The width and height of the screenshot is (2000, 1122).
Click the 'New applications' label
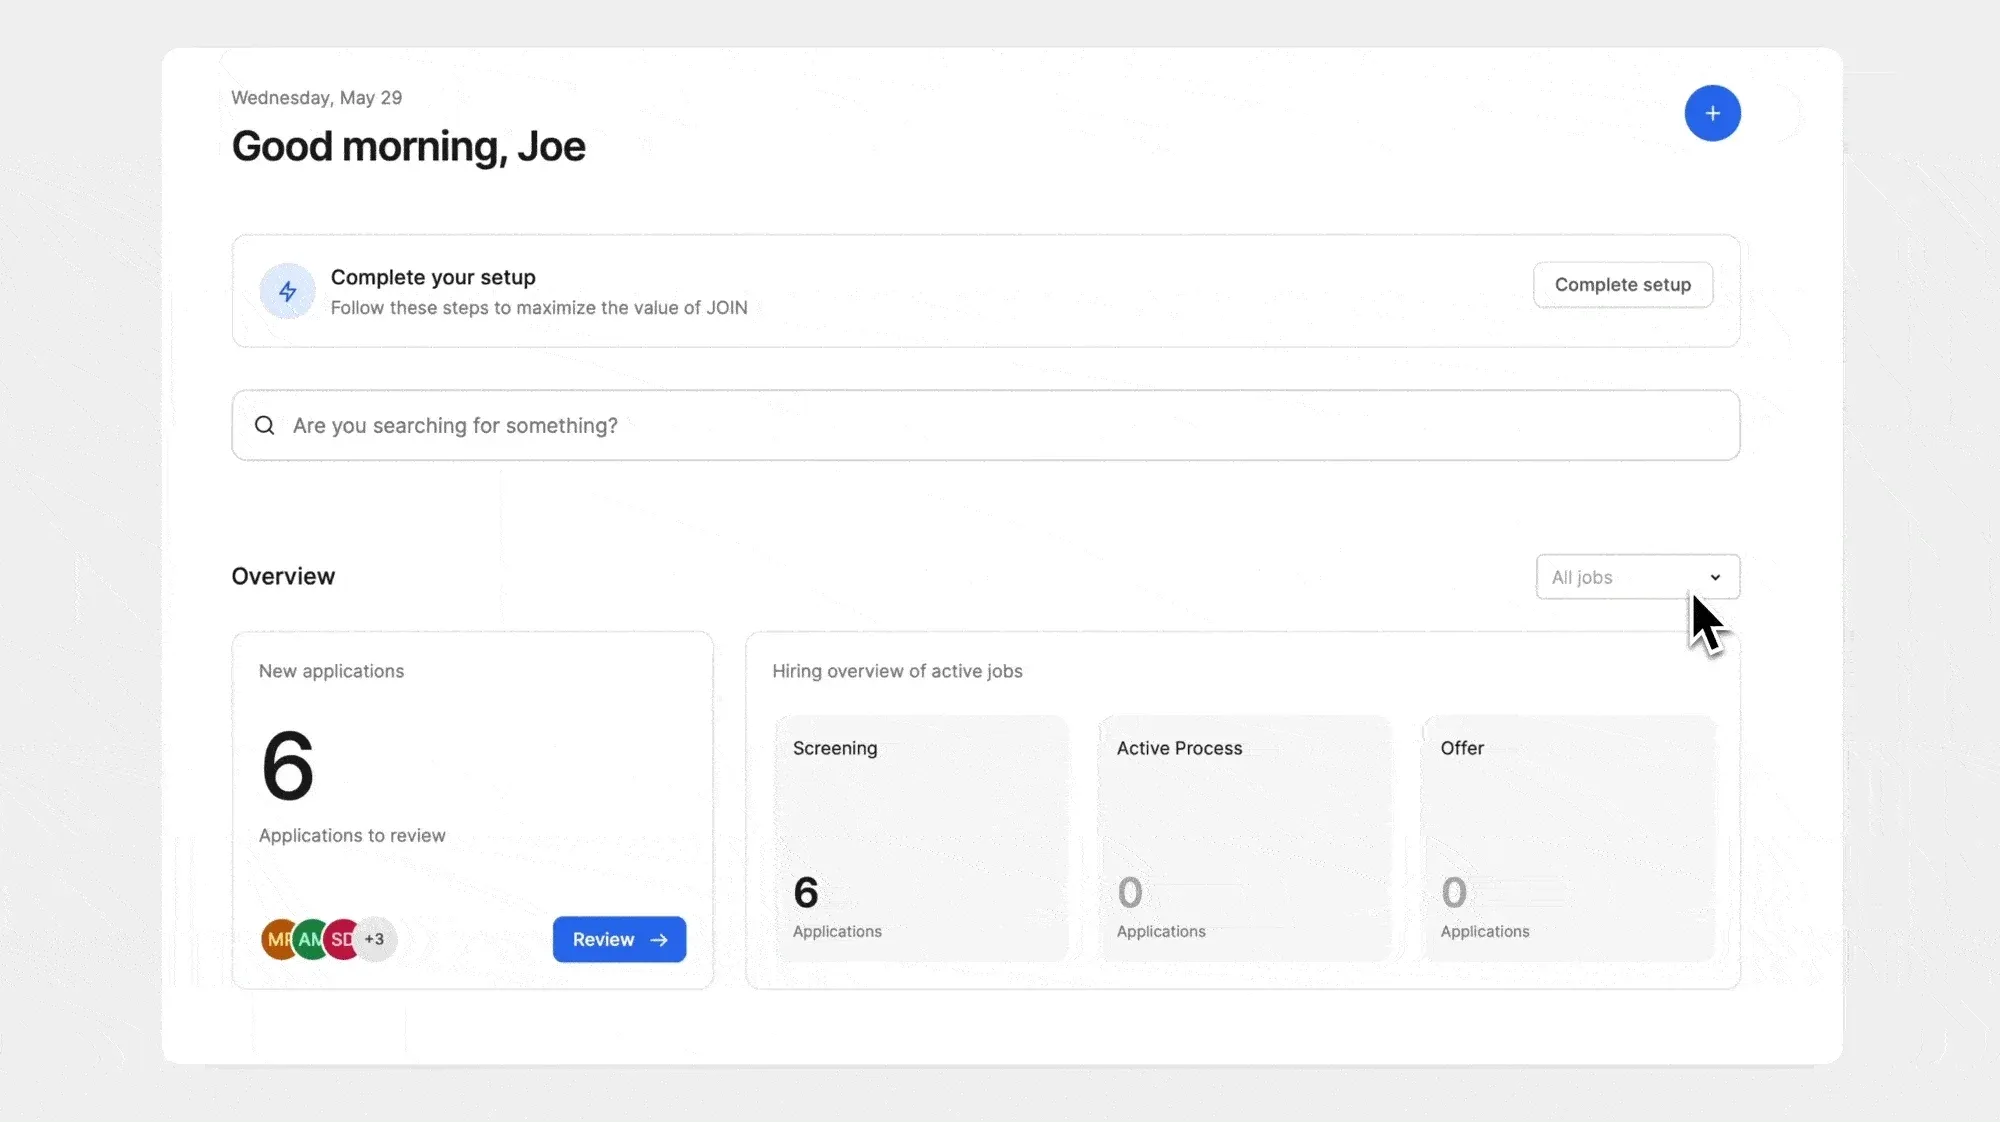pos(331,671)
